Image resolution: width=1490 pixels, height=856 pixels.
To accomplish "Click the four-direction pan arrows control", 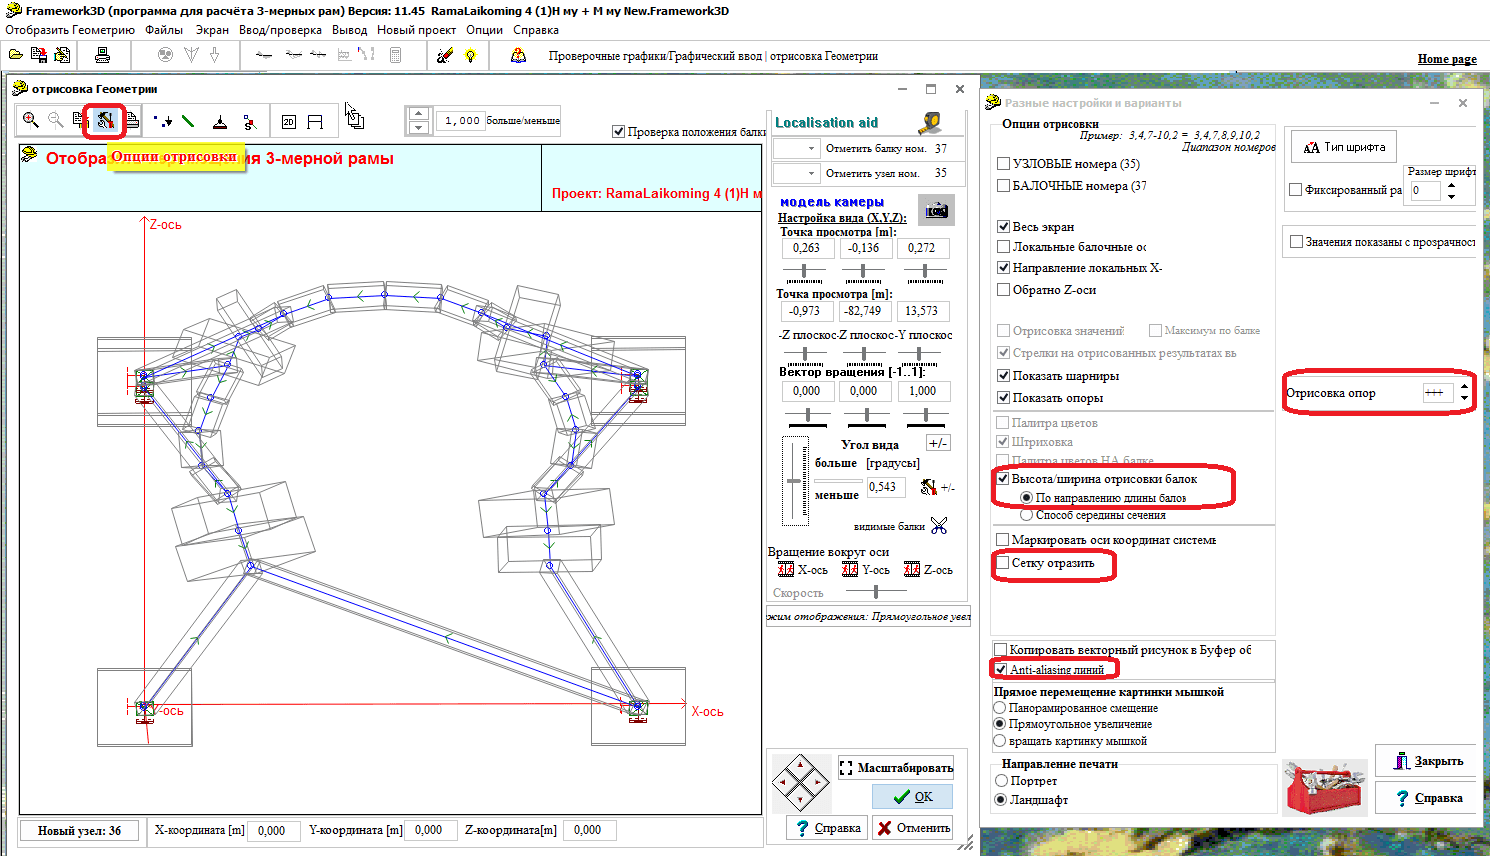I will coord(800,783).
